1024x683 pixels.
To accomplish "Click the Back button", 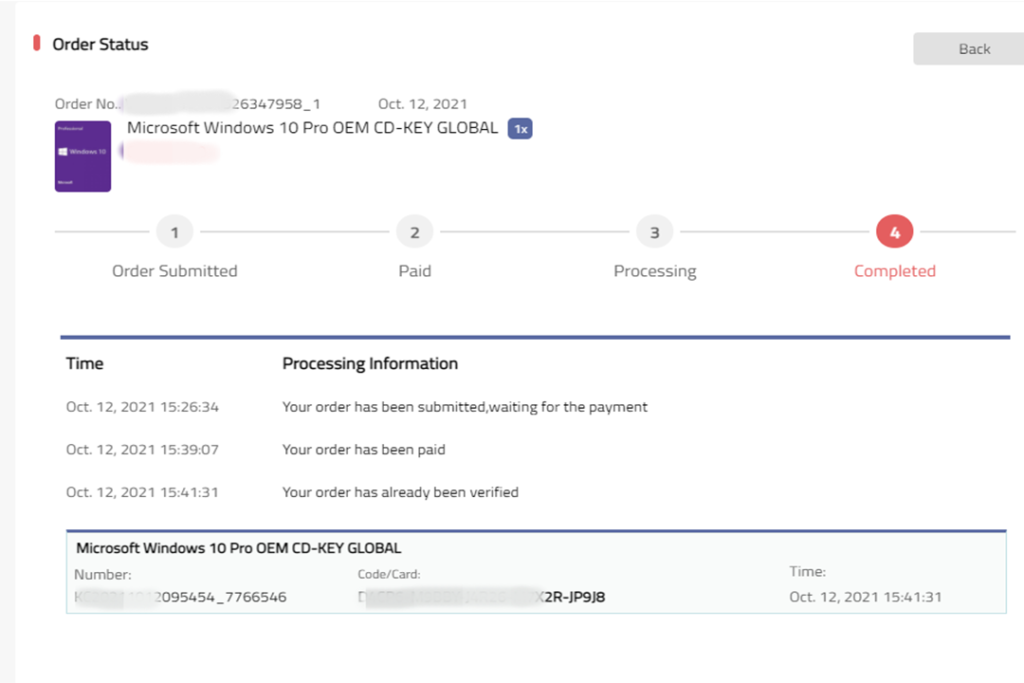I will [x=969, y=49].
